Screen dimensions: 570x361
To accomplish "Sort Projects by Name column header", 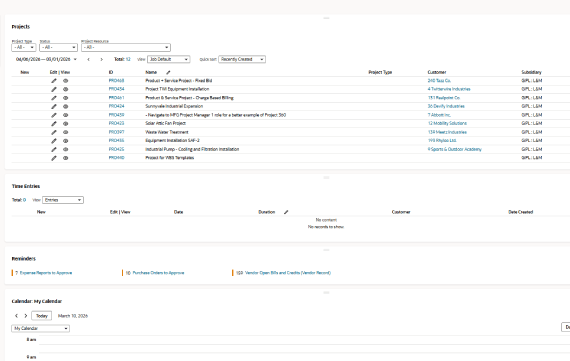I will click(151, 72).
